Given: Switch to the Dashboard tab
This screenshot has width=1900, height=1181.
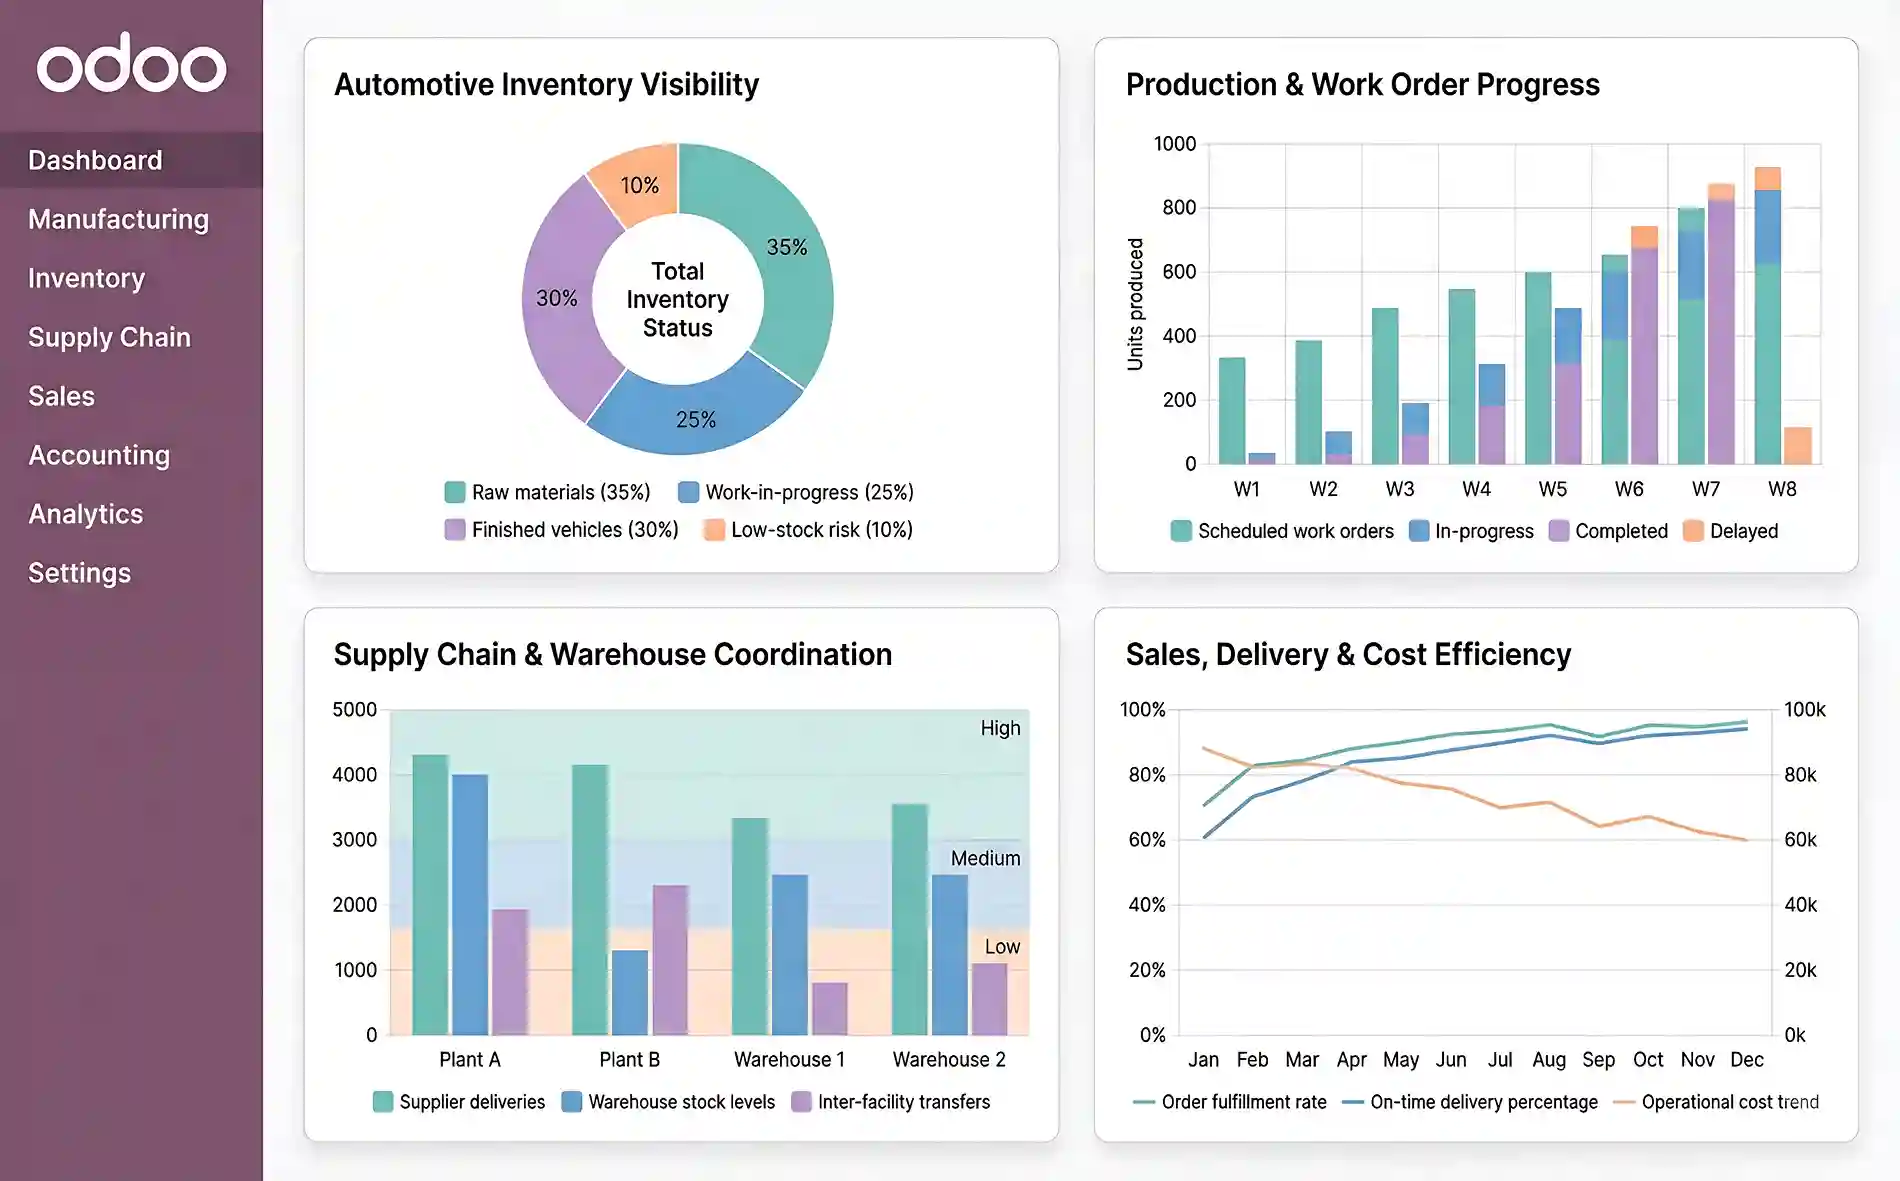Looking at the screenshot, I should point(96,159).
